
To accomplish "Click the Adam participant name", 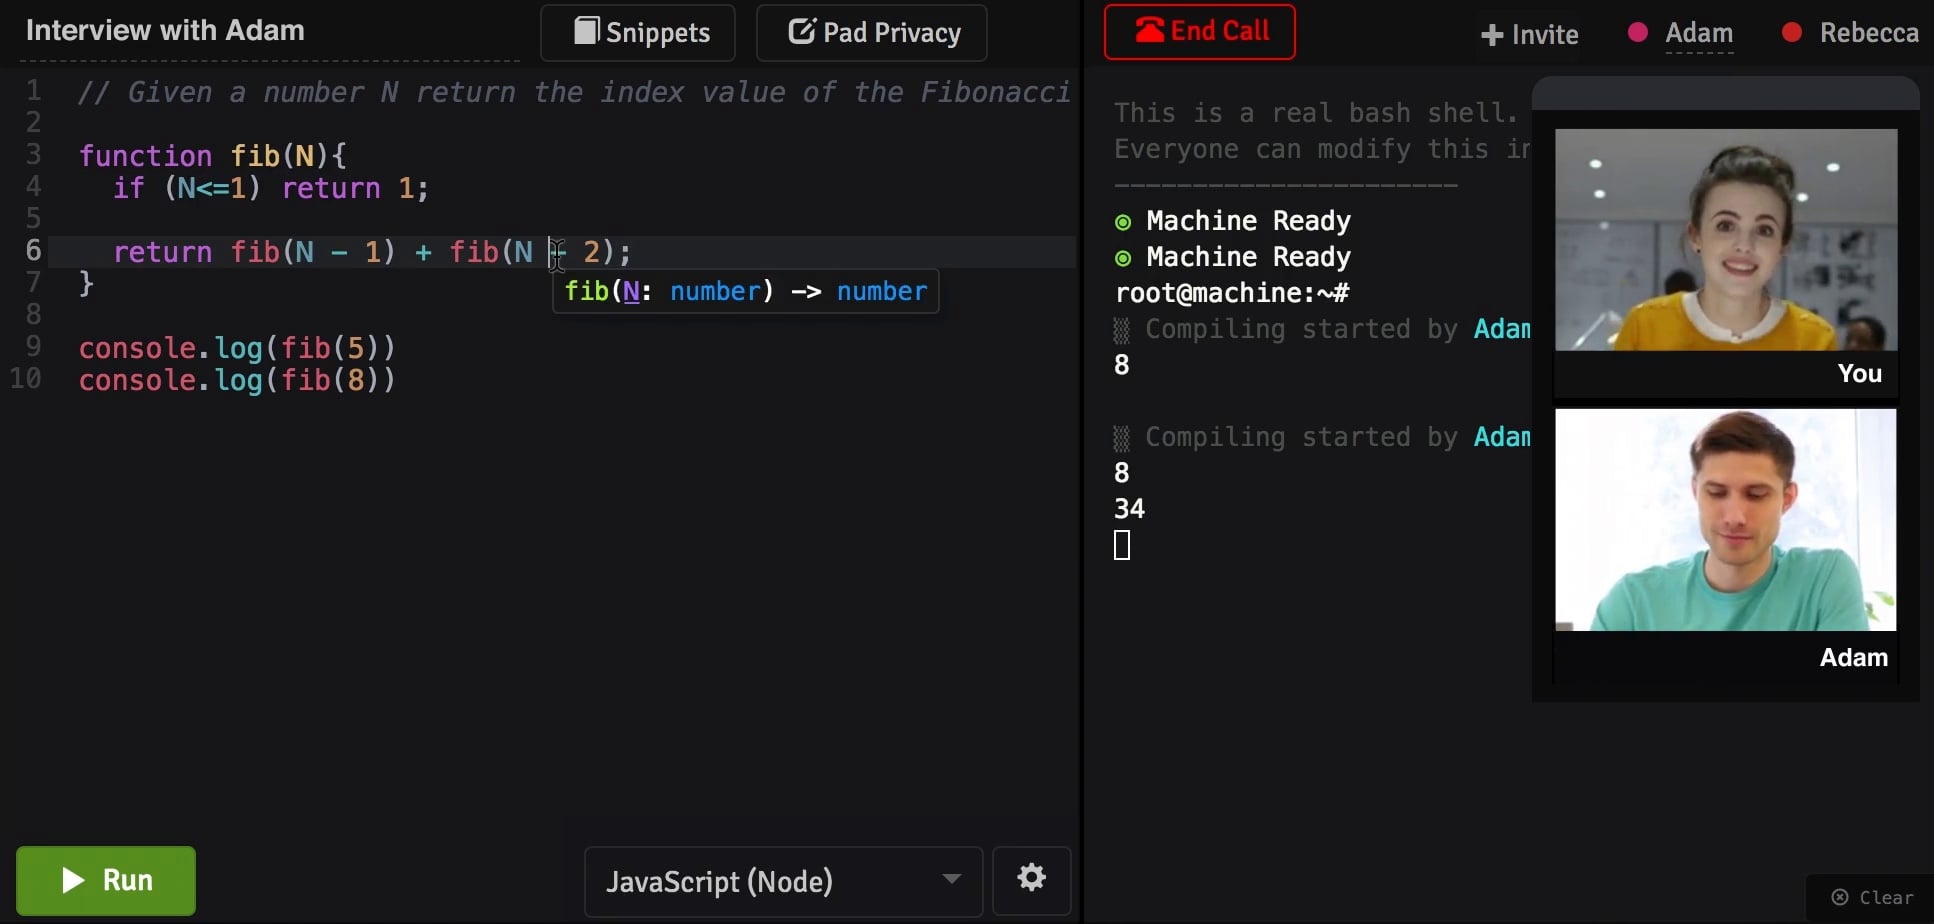I will pyautogui.click(x=1699, y=33).
